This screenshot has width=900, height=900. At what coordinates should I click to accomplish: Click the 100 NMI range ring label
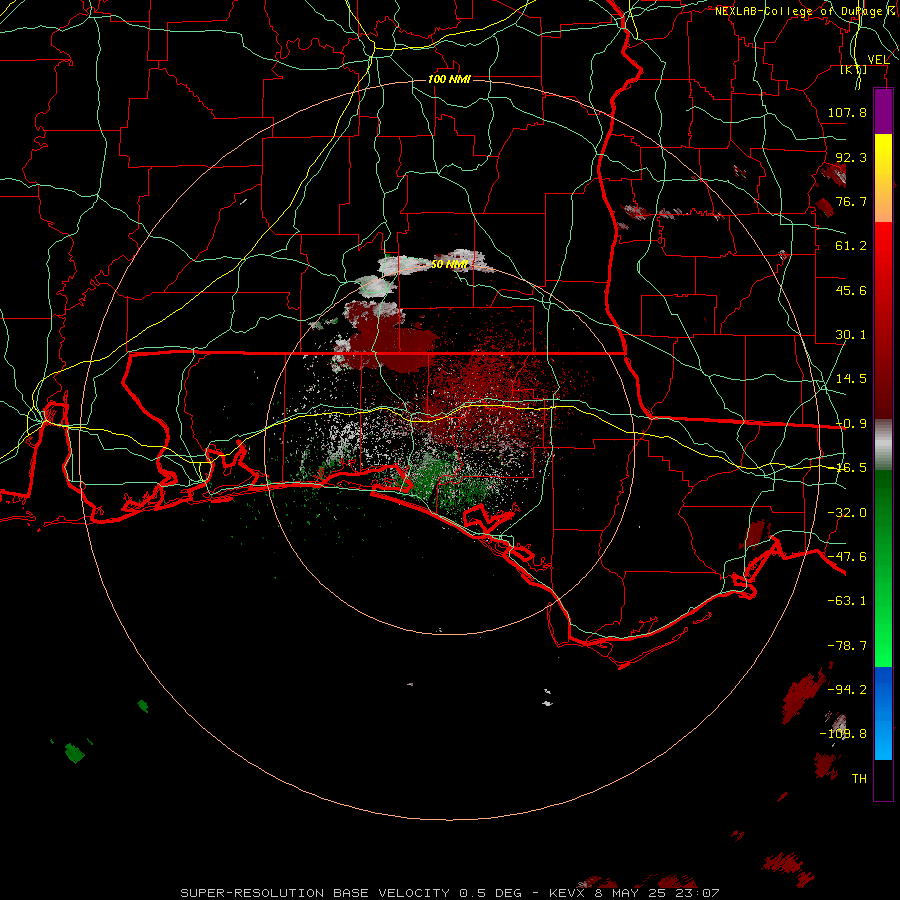click(x=449, y=79)
